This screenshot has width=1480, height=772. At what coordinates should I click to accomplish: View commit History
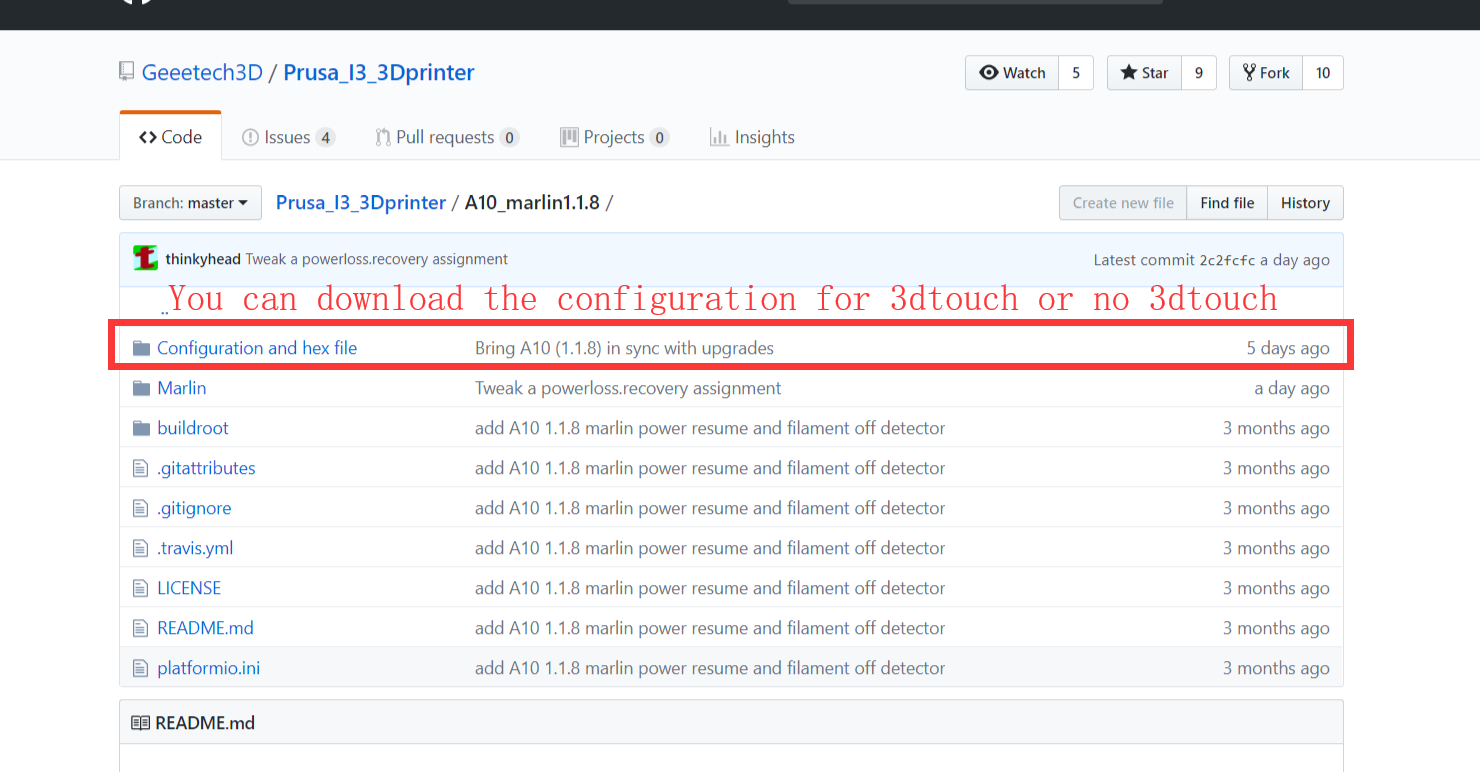[1305, 203]
